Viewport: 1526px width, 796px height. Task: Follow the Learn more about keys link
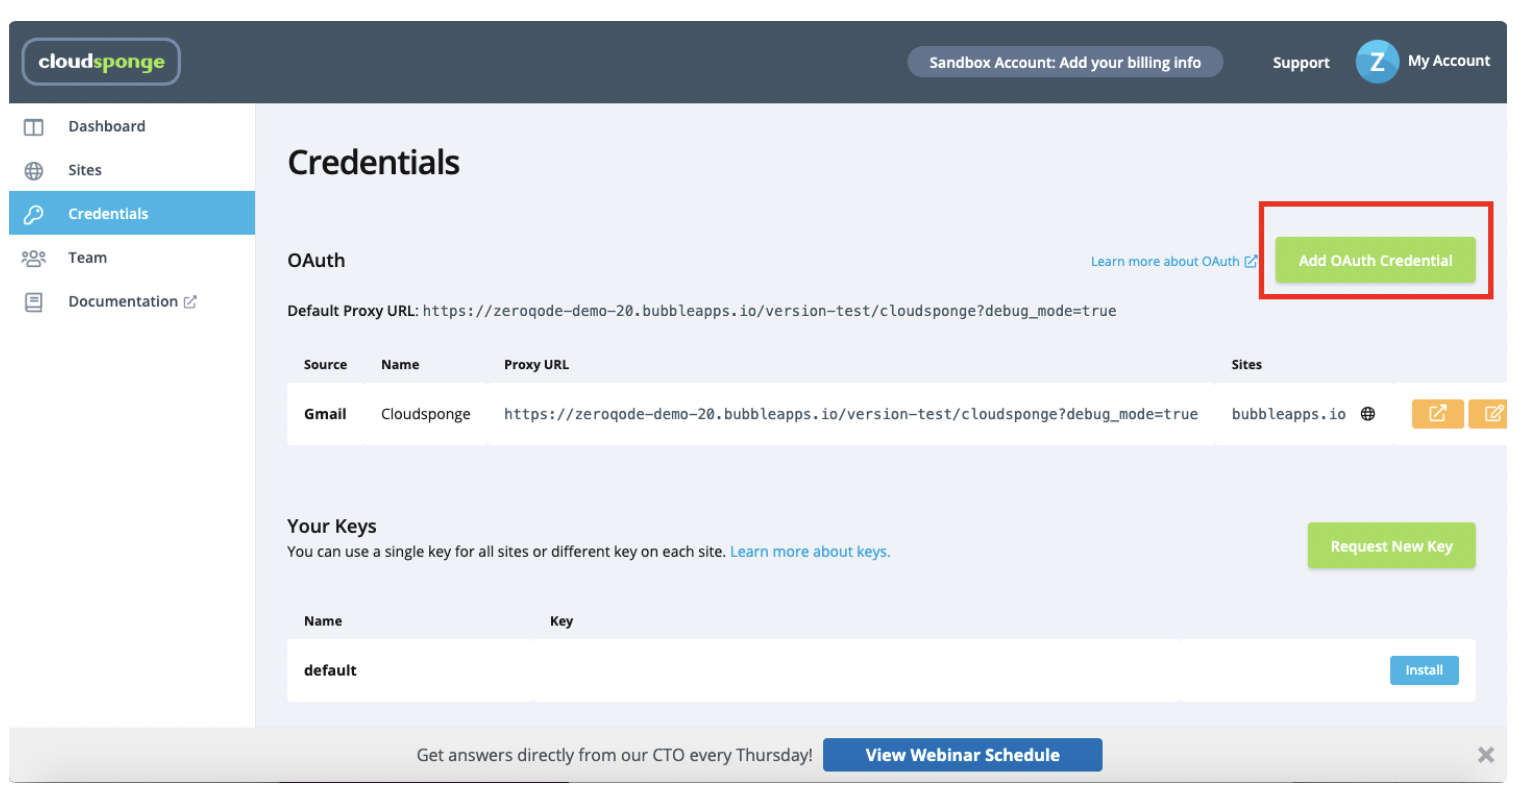[810, 552]
